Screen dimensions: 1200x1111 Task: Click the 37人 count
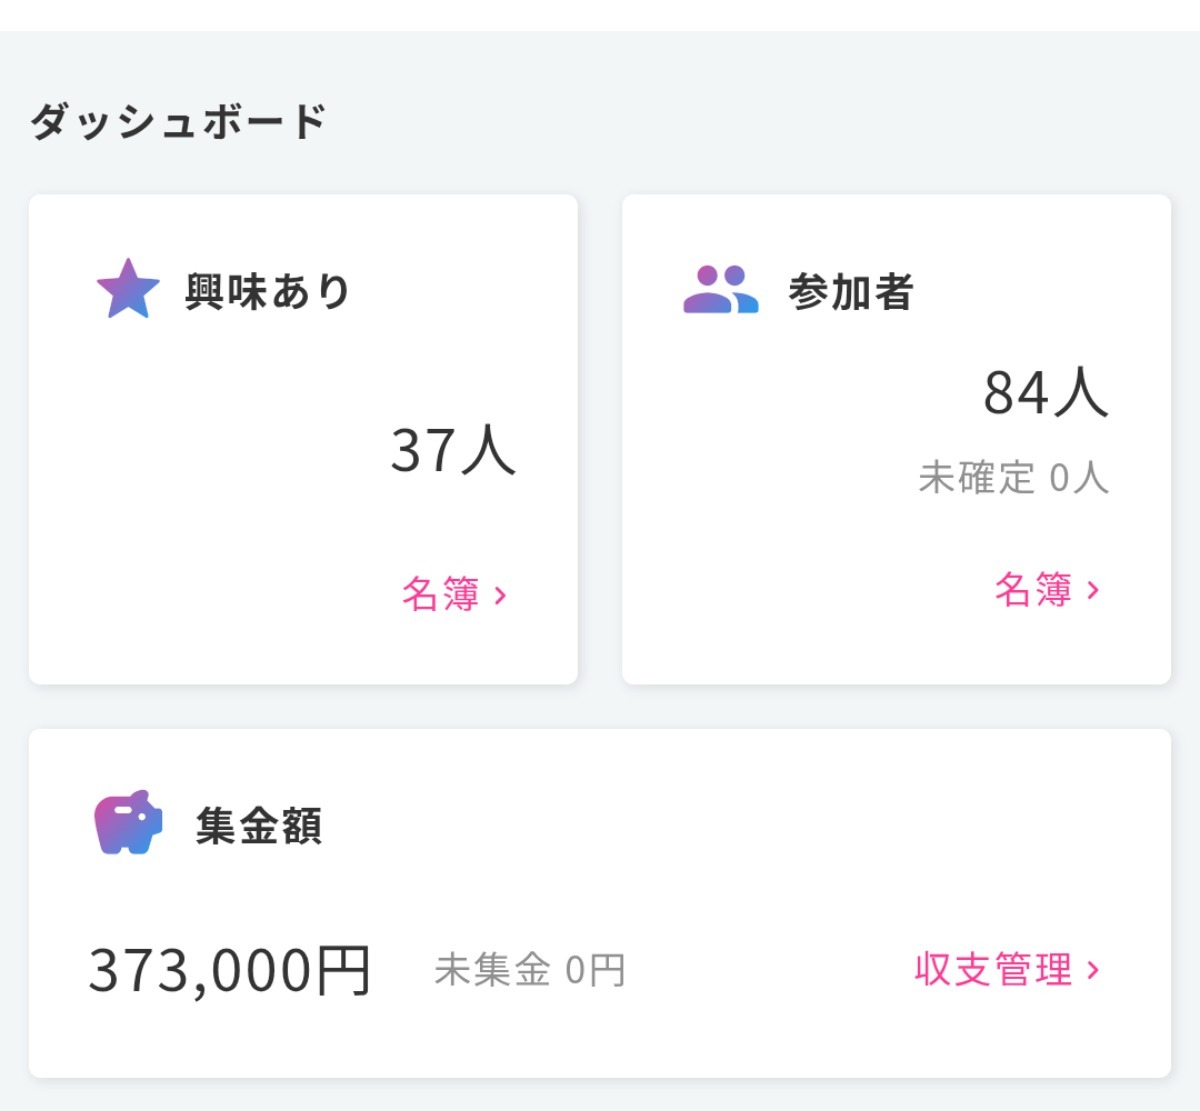point(452,450)
